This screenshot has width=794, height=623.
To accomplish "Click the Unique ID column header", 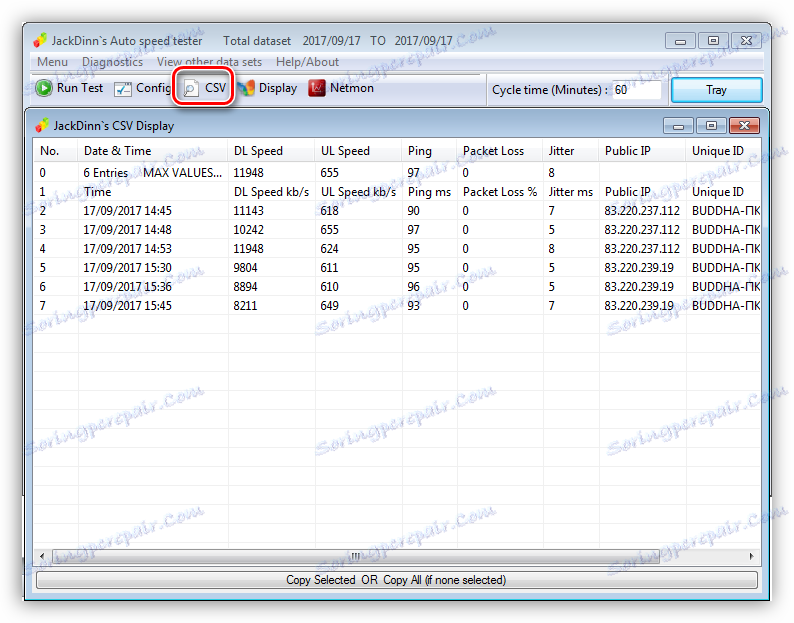I will point(723,151).
